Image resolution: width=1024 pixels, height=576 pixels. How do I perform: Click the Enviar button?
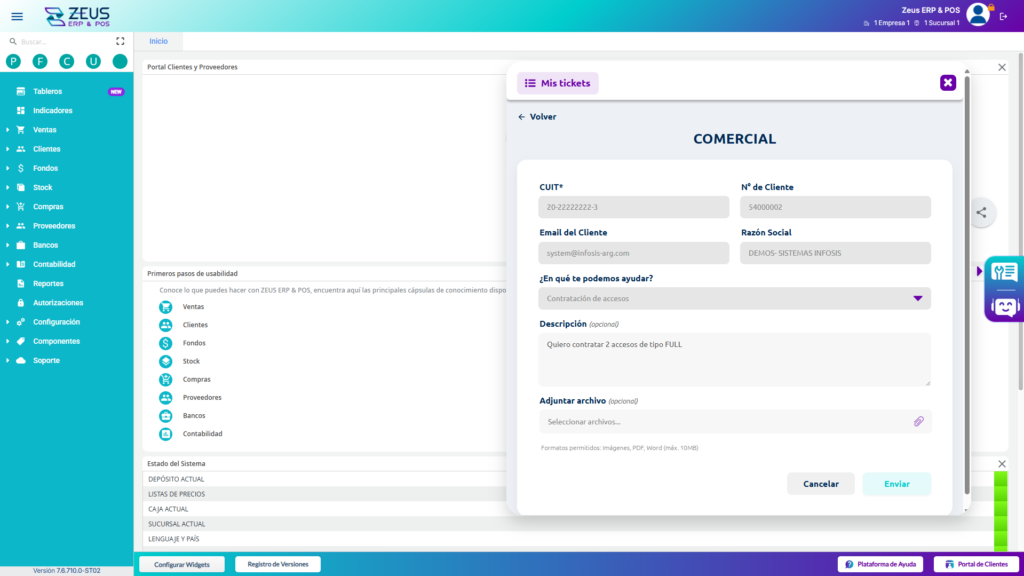896,484
